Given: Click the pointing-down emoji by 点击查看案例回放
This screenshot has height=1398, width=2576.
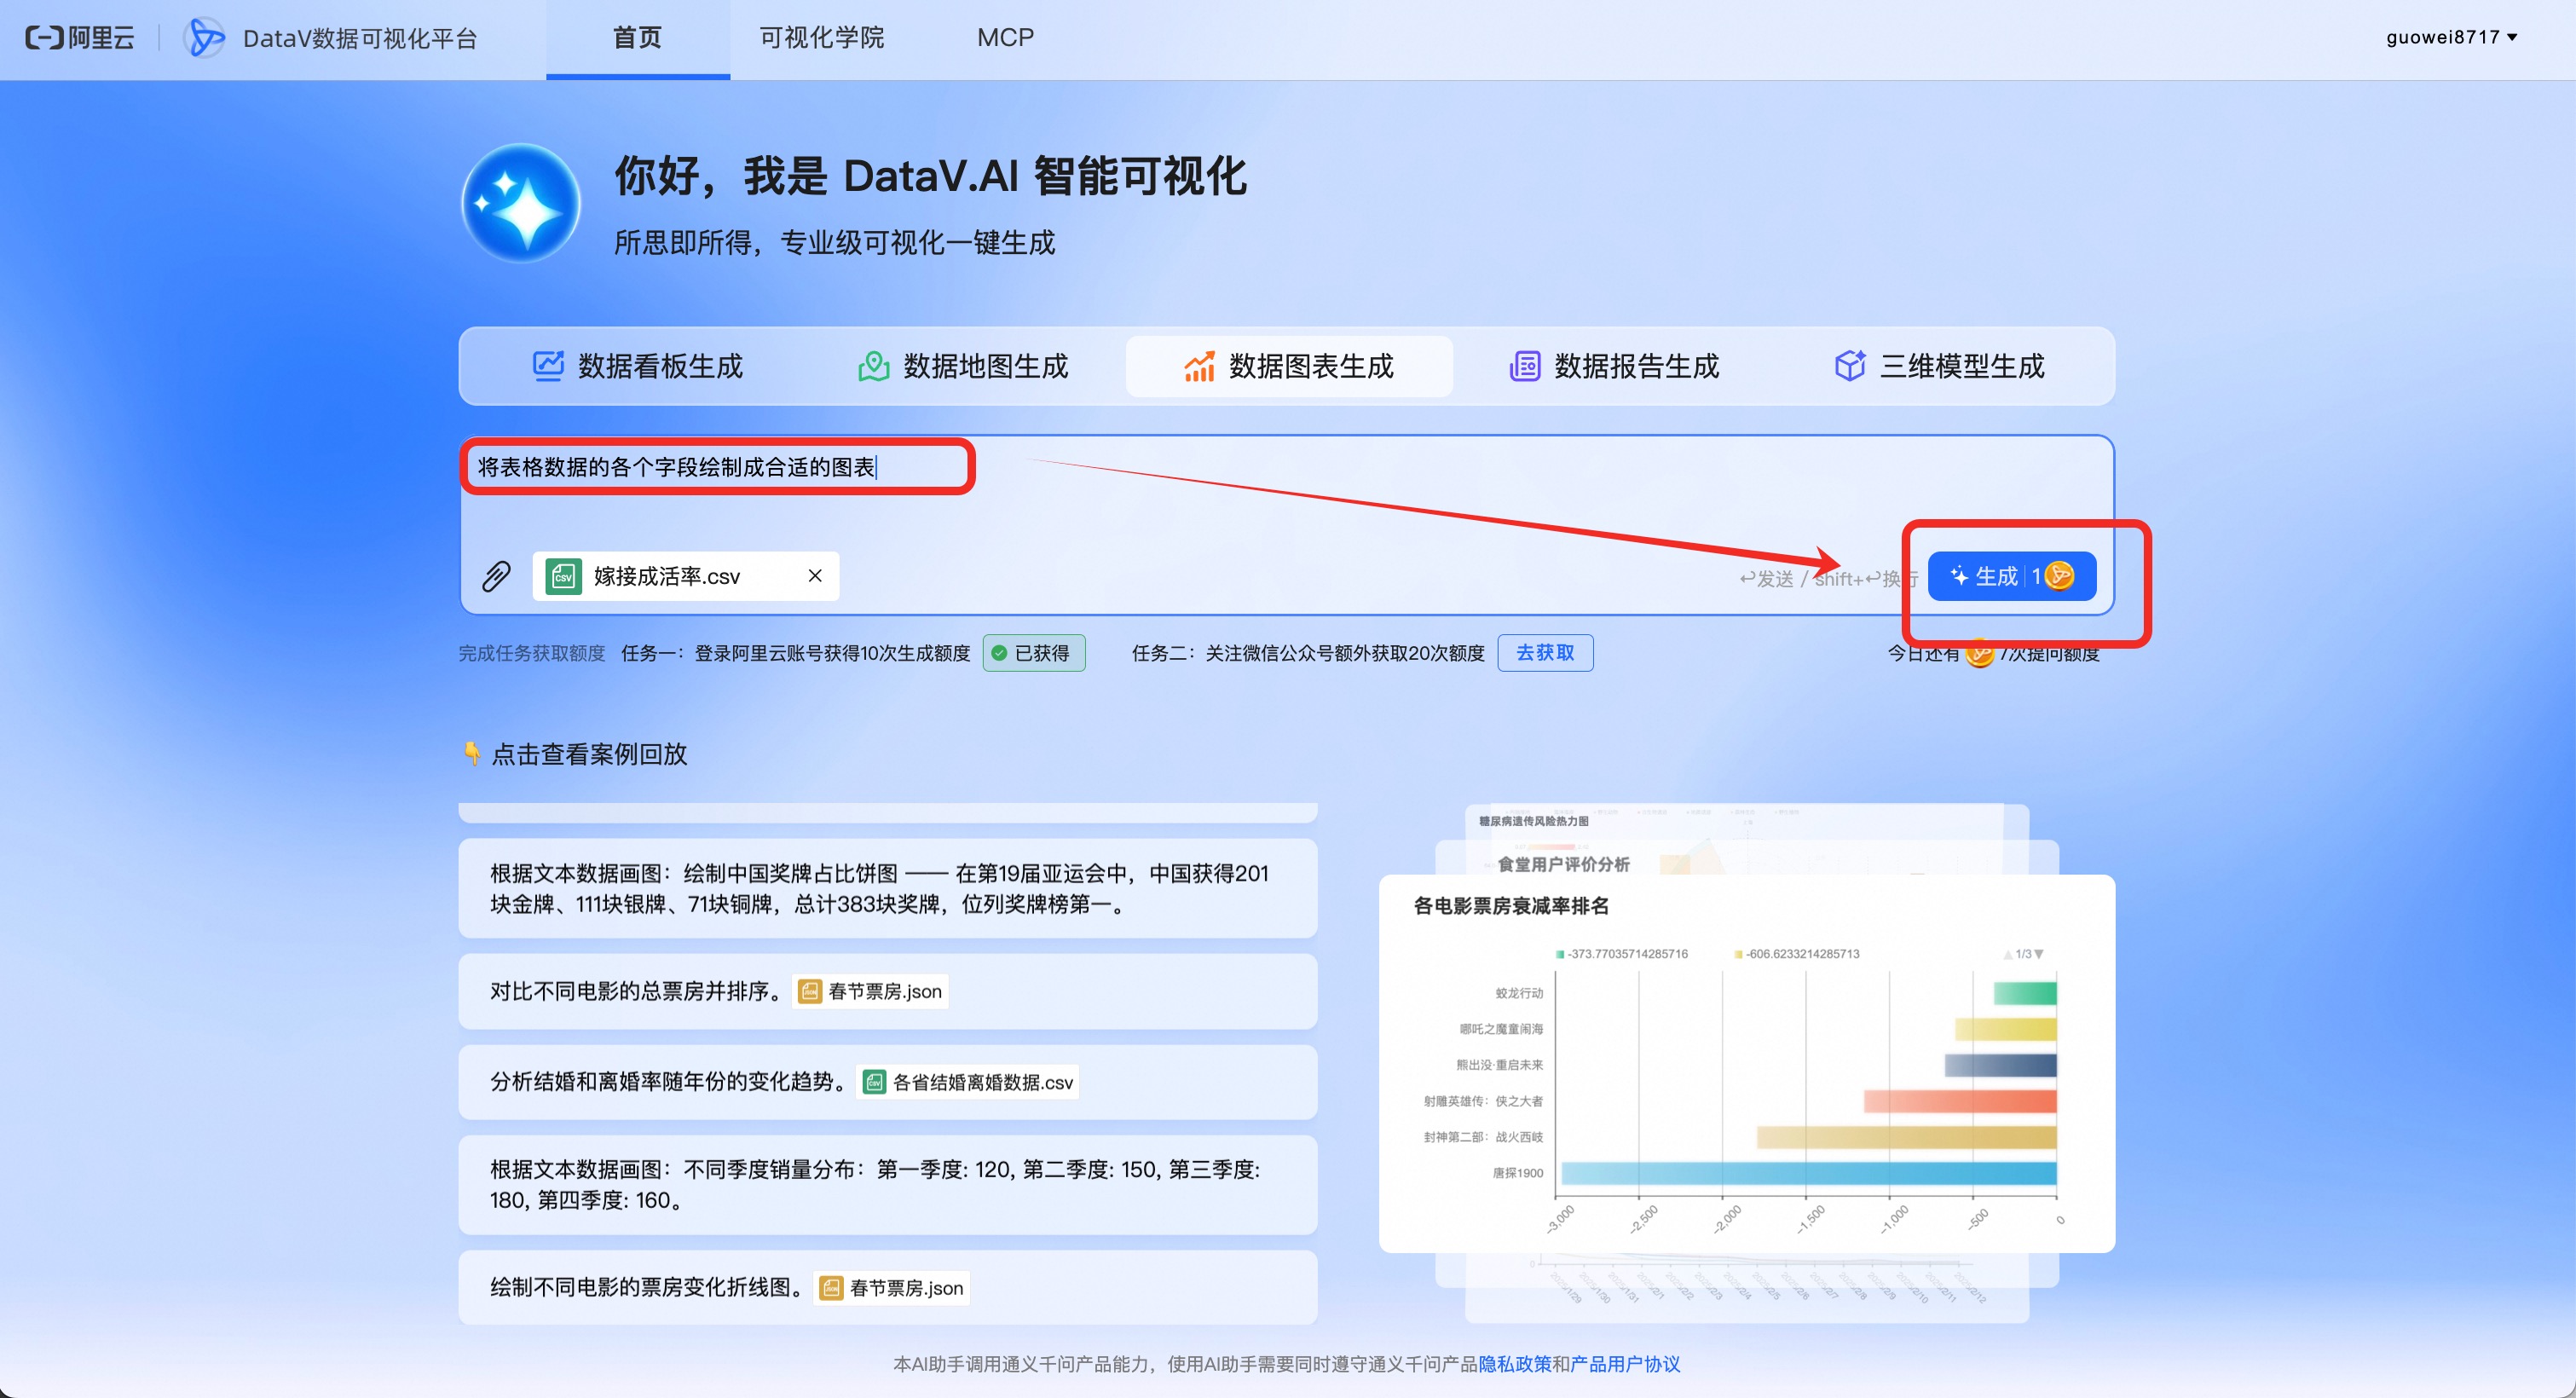Looking at the screenshot, I should point(472,753).
